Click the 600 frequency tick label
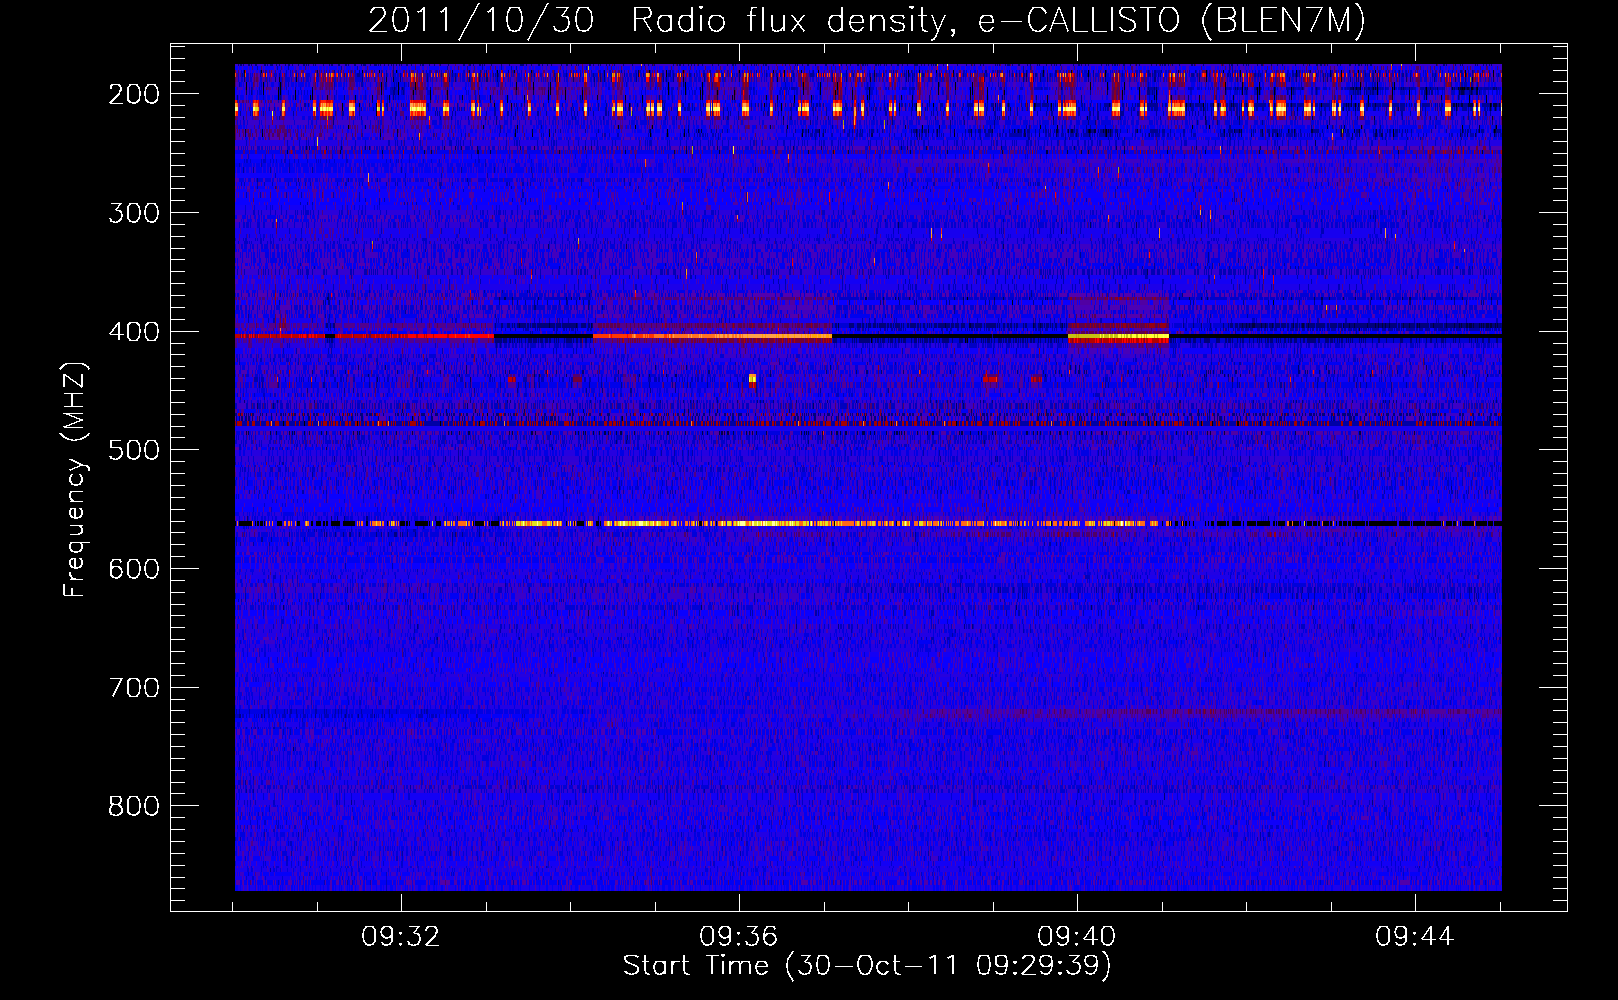Screen dimensions: 1618x1000 [x=134, y=569]
